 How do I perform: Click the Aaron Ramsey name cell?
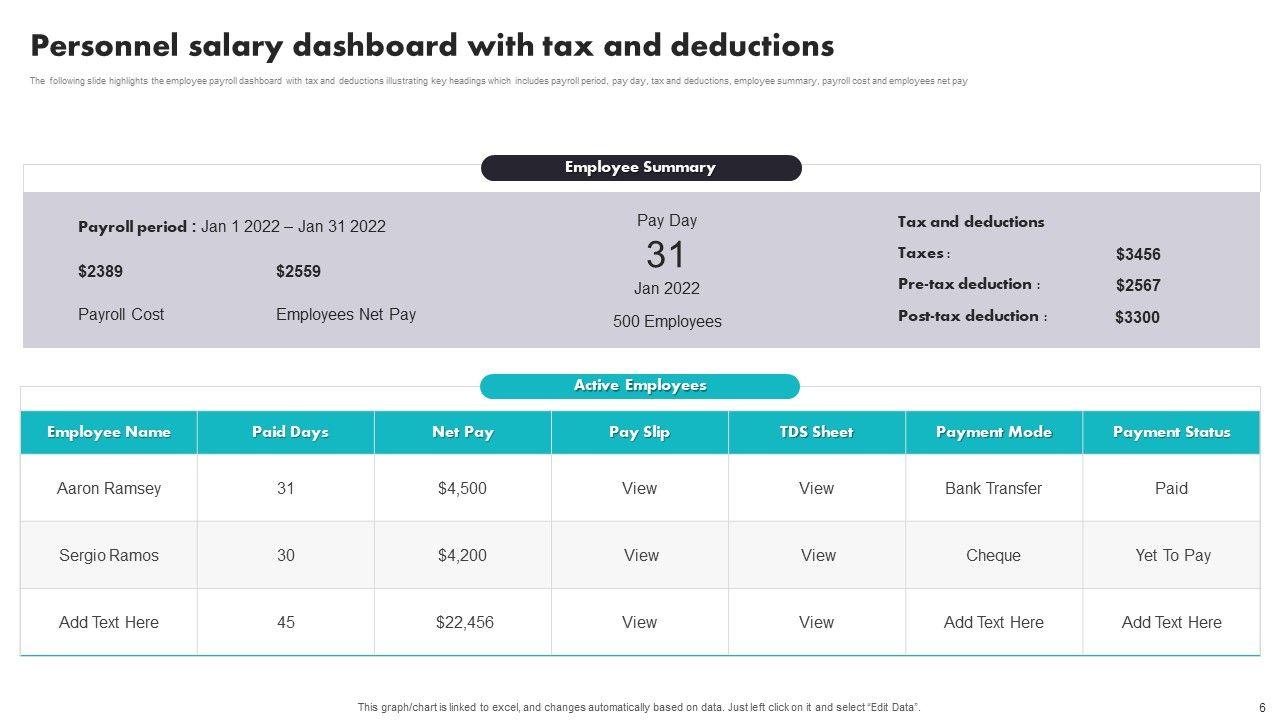click(109, 489)
